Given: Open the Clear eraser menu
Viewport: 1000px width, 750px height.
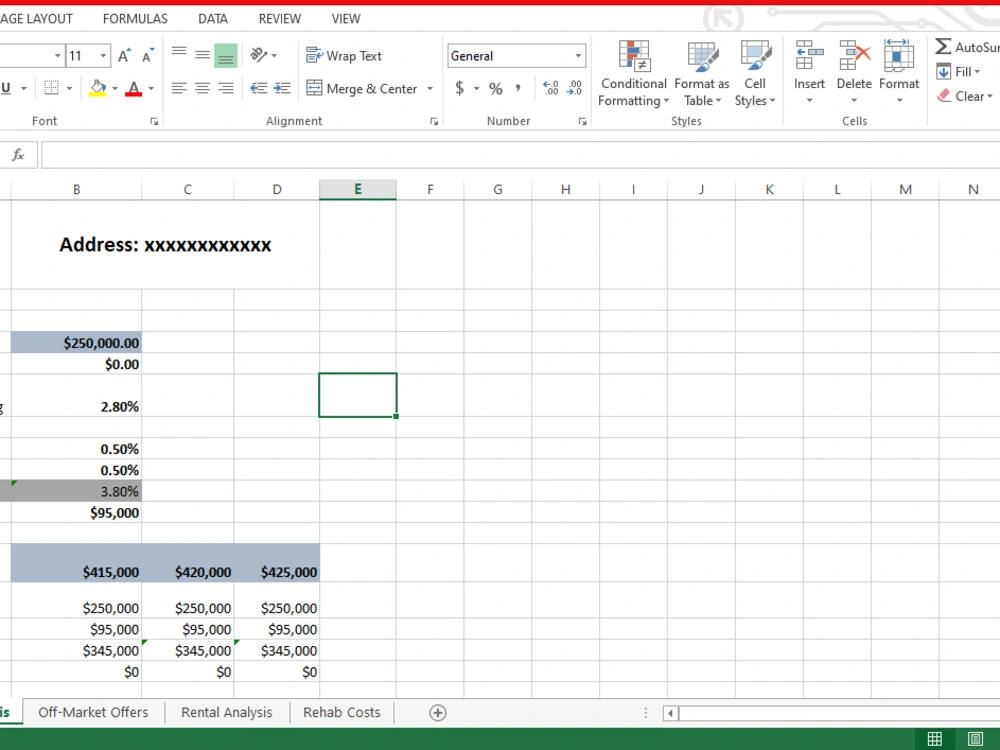Looking at the screenshot, I should (x=964, y=96).
